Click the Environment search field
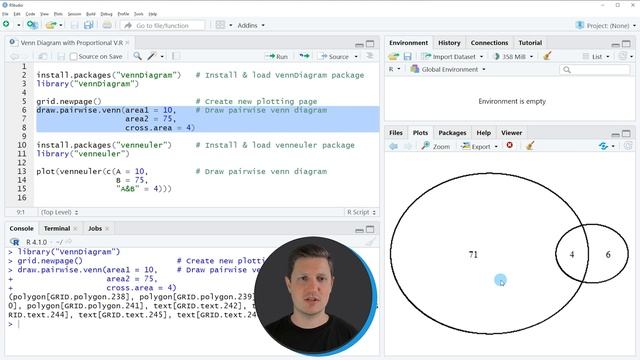The image size is (640, 360). (595, 70)
